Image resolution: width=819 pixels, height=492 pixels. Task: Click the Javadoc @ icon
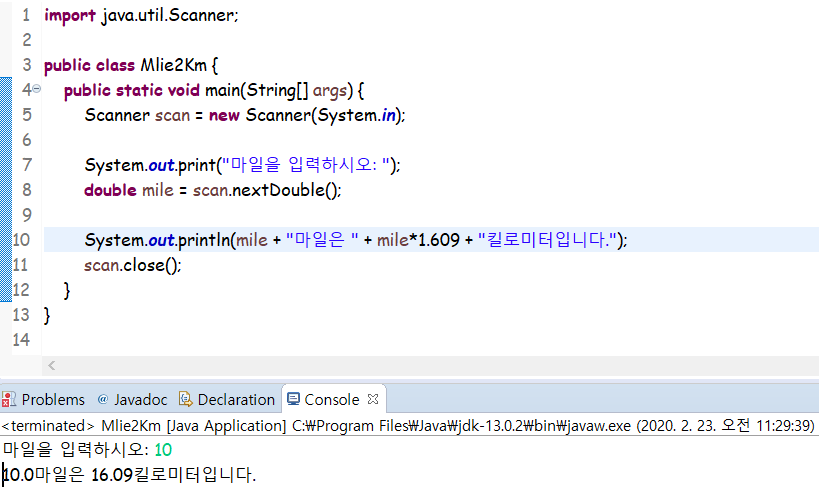(103, 399)
